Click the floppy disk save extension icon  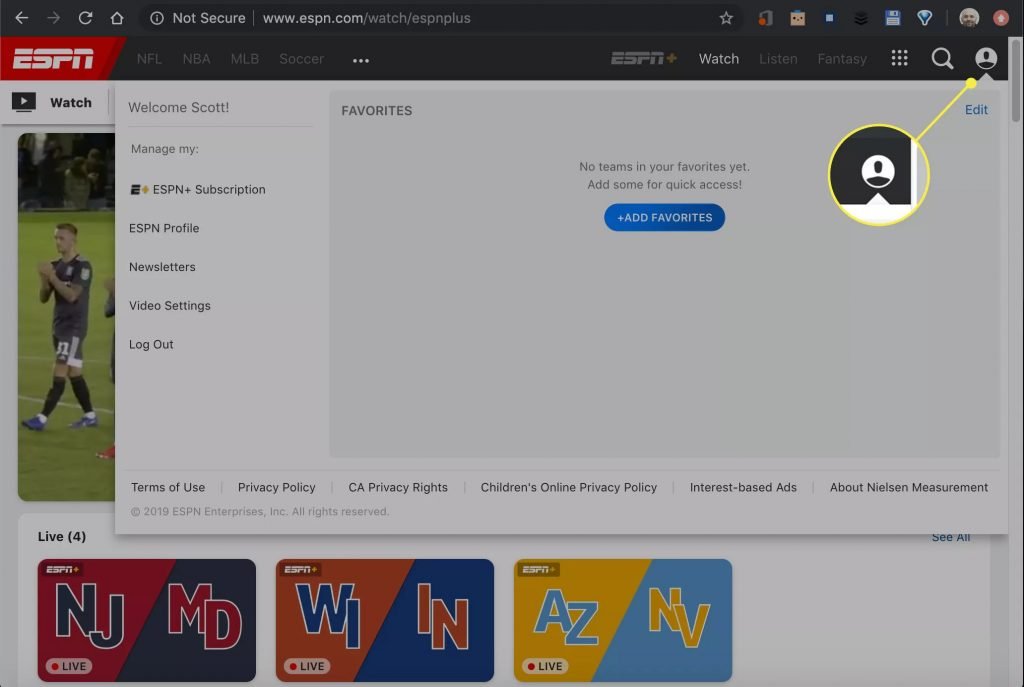pyautogui.click(x=893, y=18)
